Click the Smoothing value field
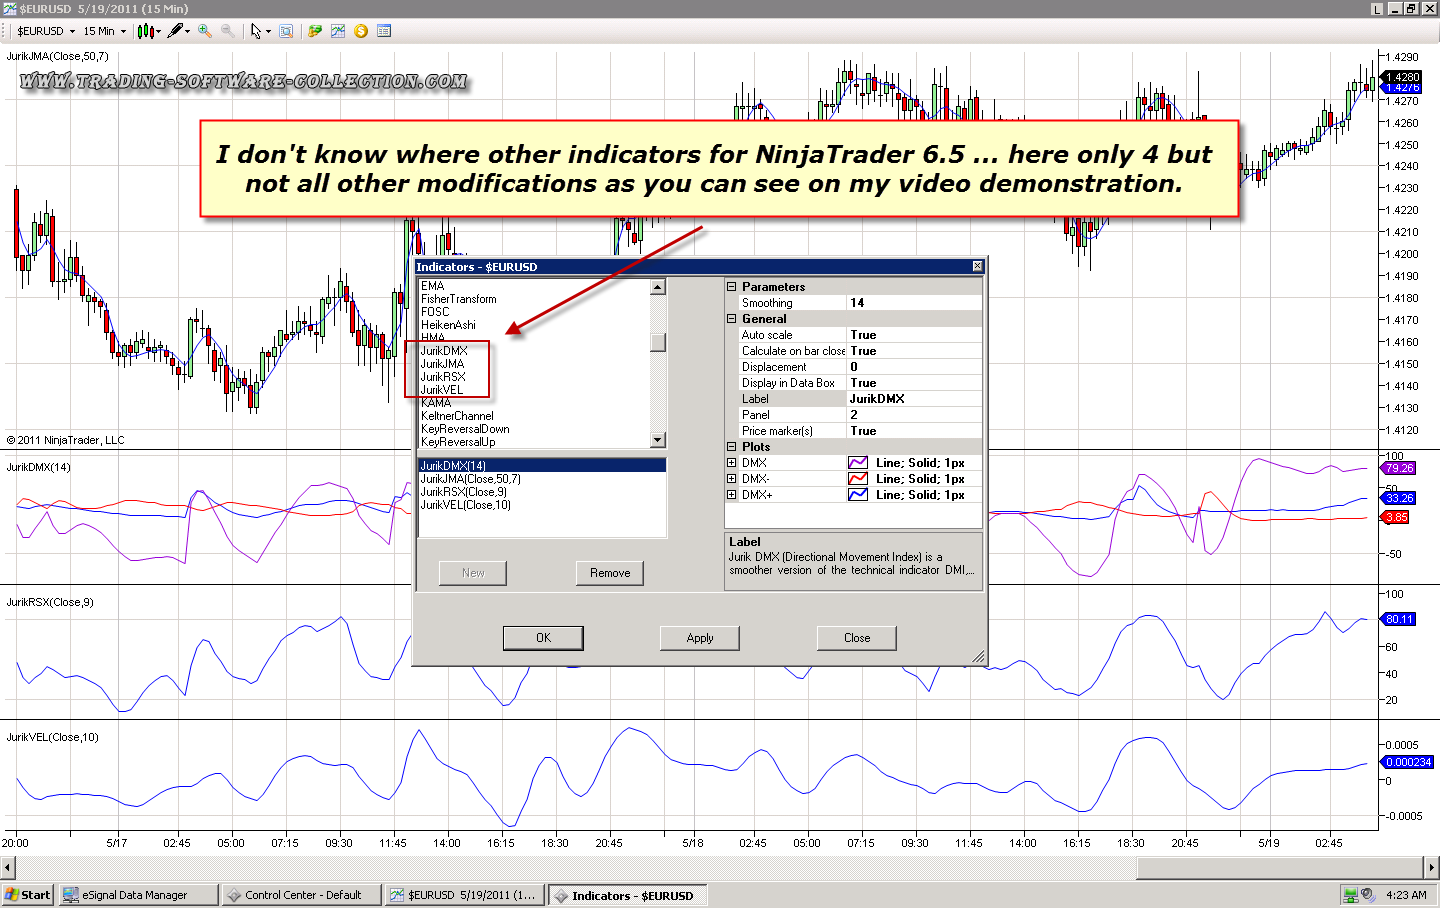The image size is (1440, 908). [912, 303]
